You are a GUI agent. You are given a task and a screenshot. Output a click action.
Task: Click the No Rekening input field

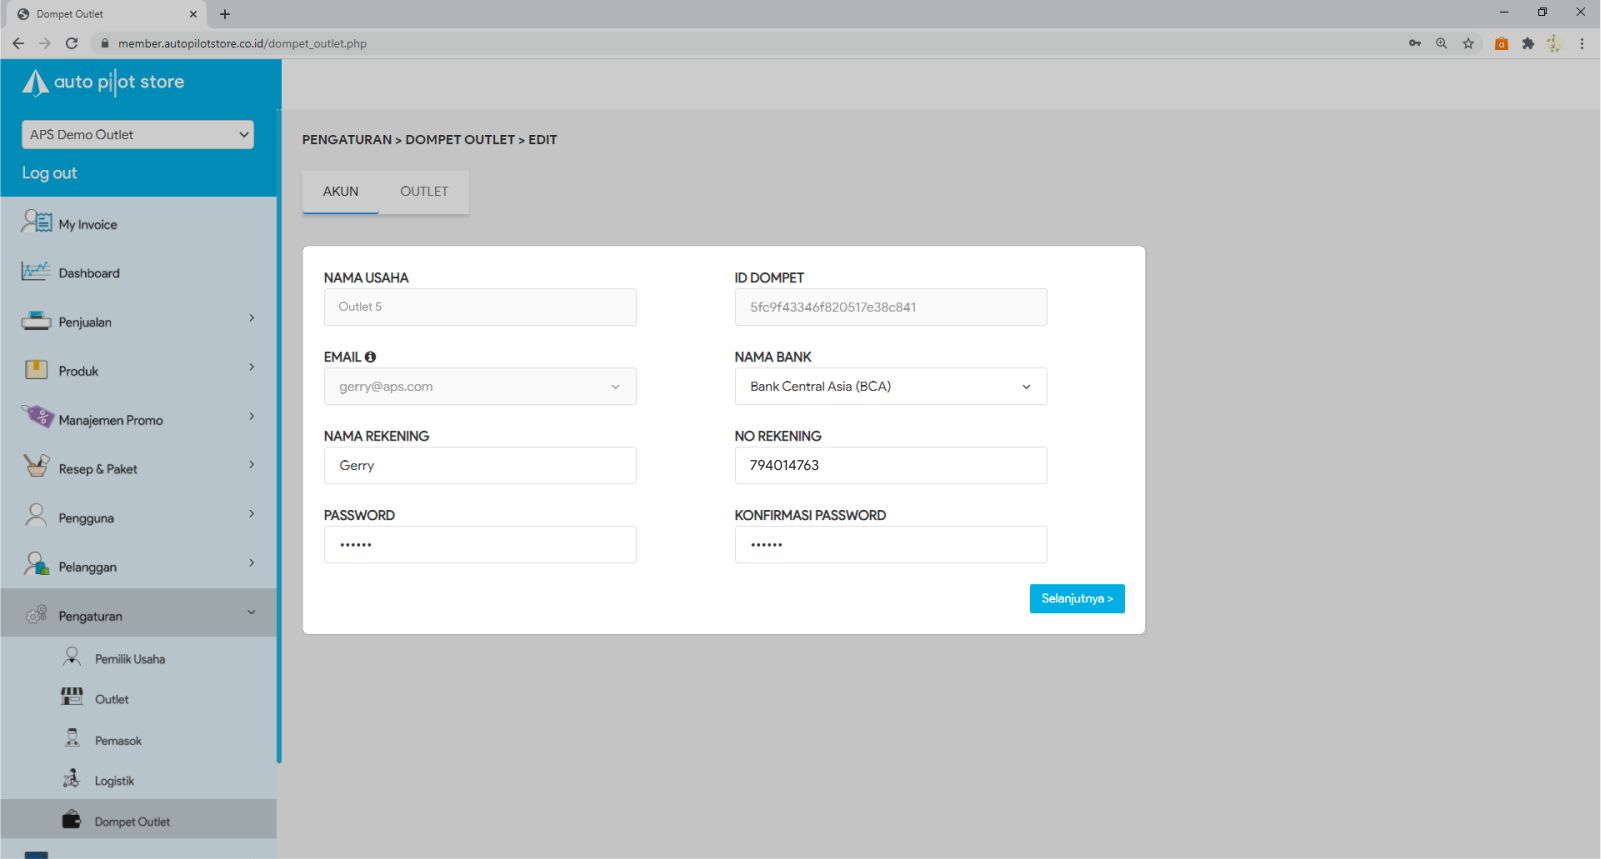click(890, 466)
